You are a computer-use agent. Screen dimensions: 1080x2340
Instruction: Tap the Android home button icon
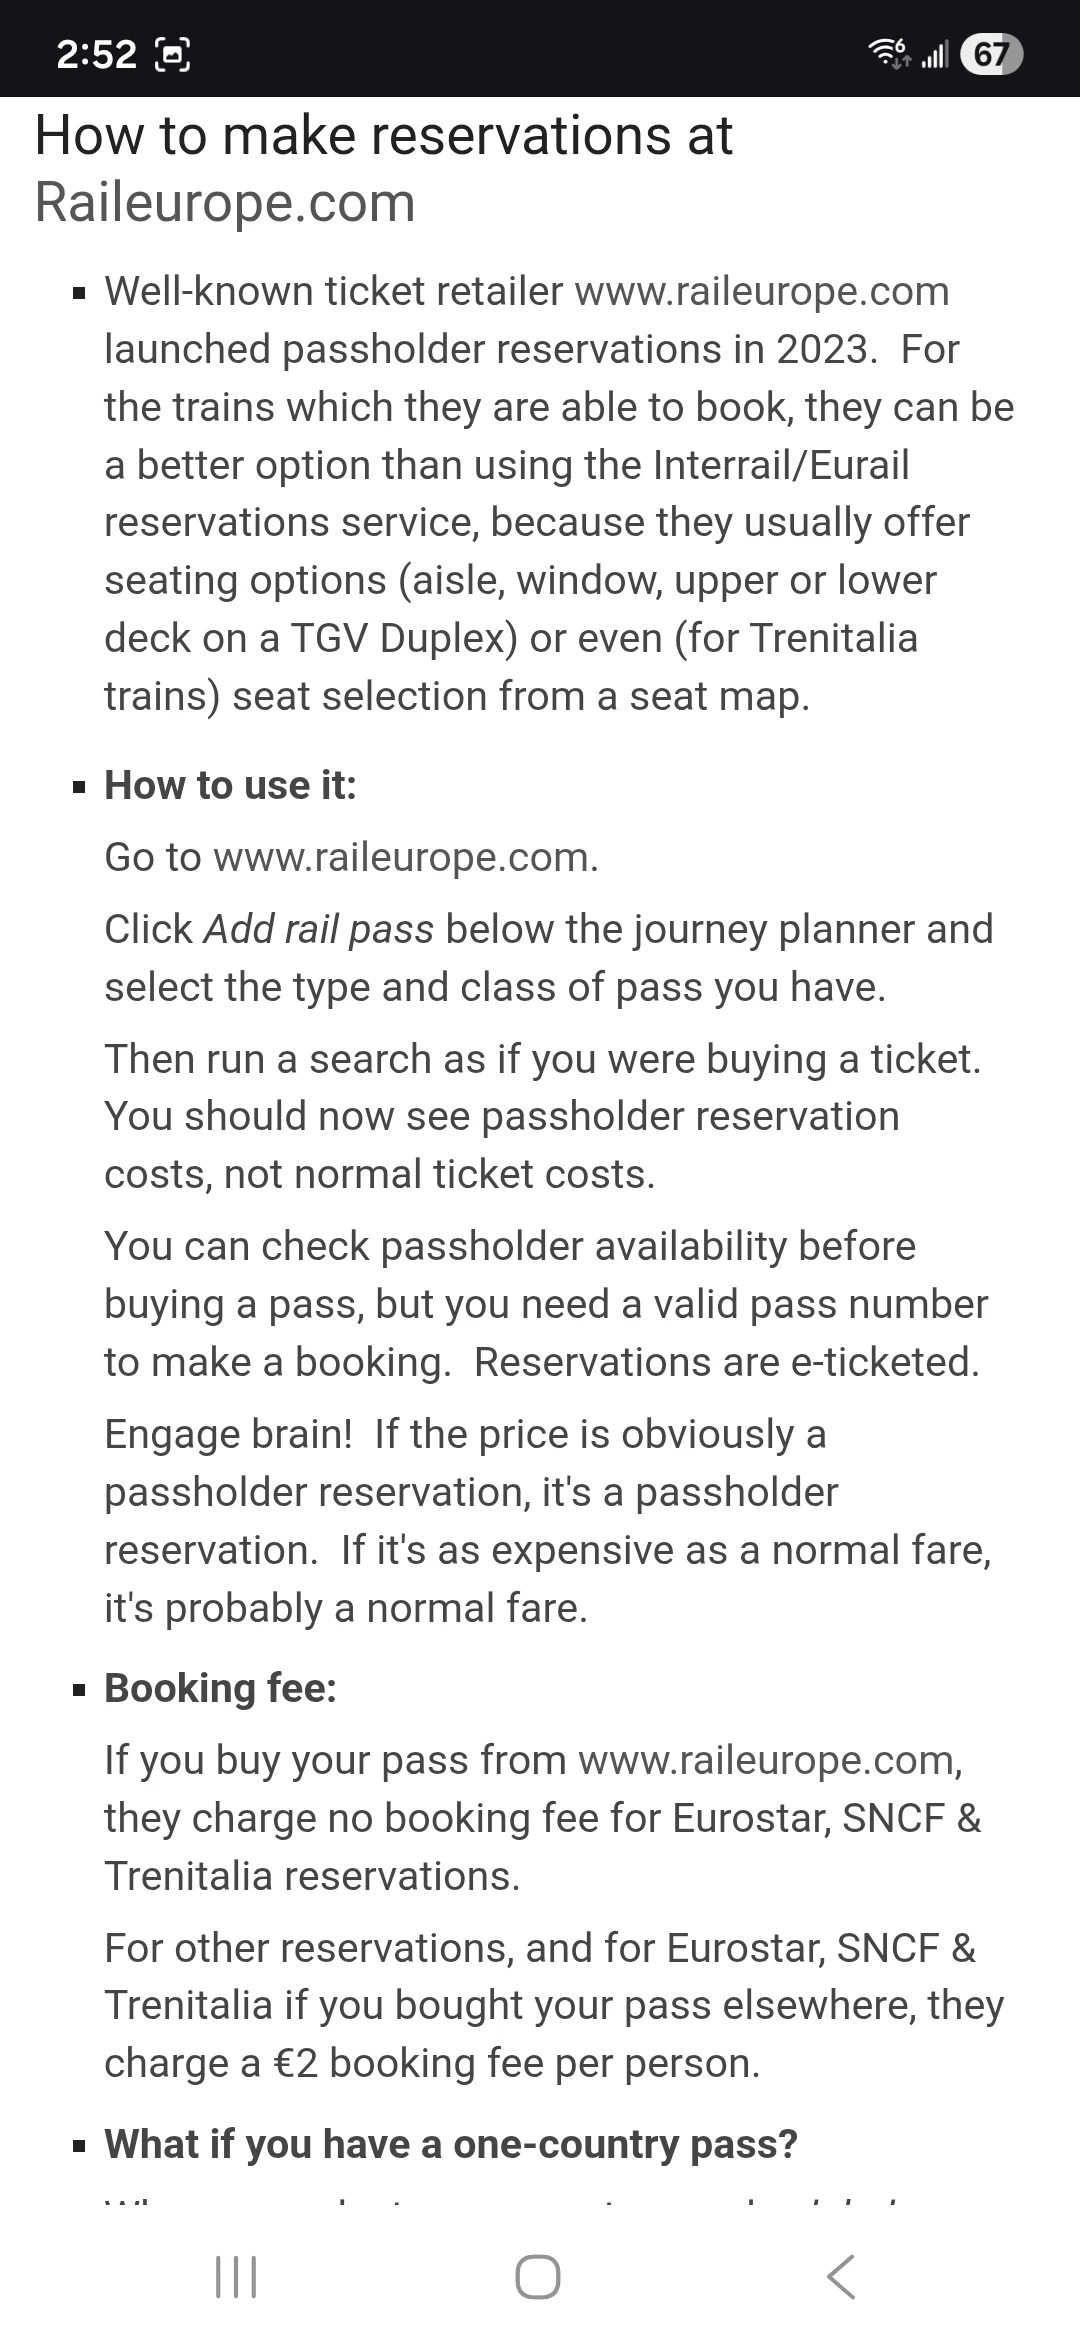click(x=537, y=2277)
